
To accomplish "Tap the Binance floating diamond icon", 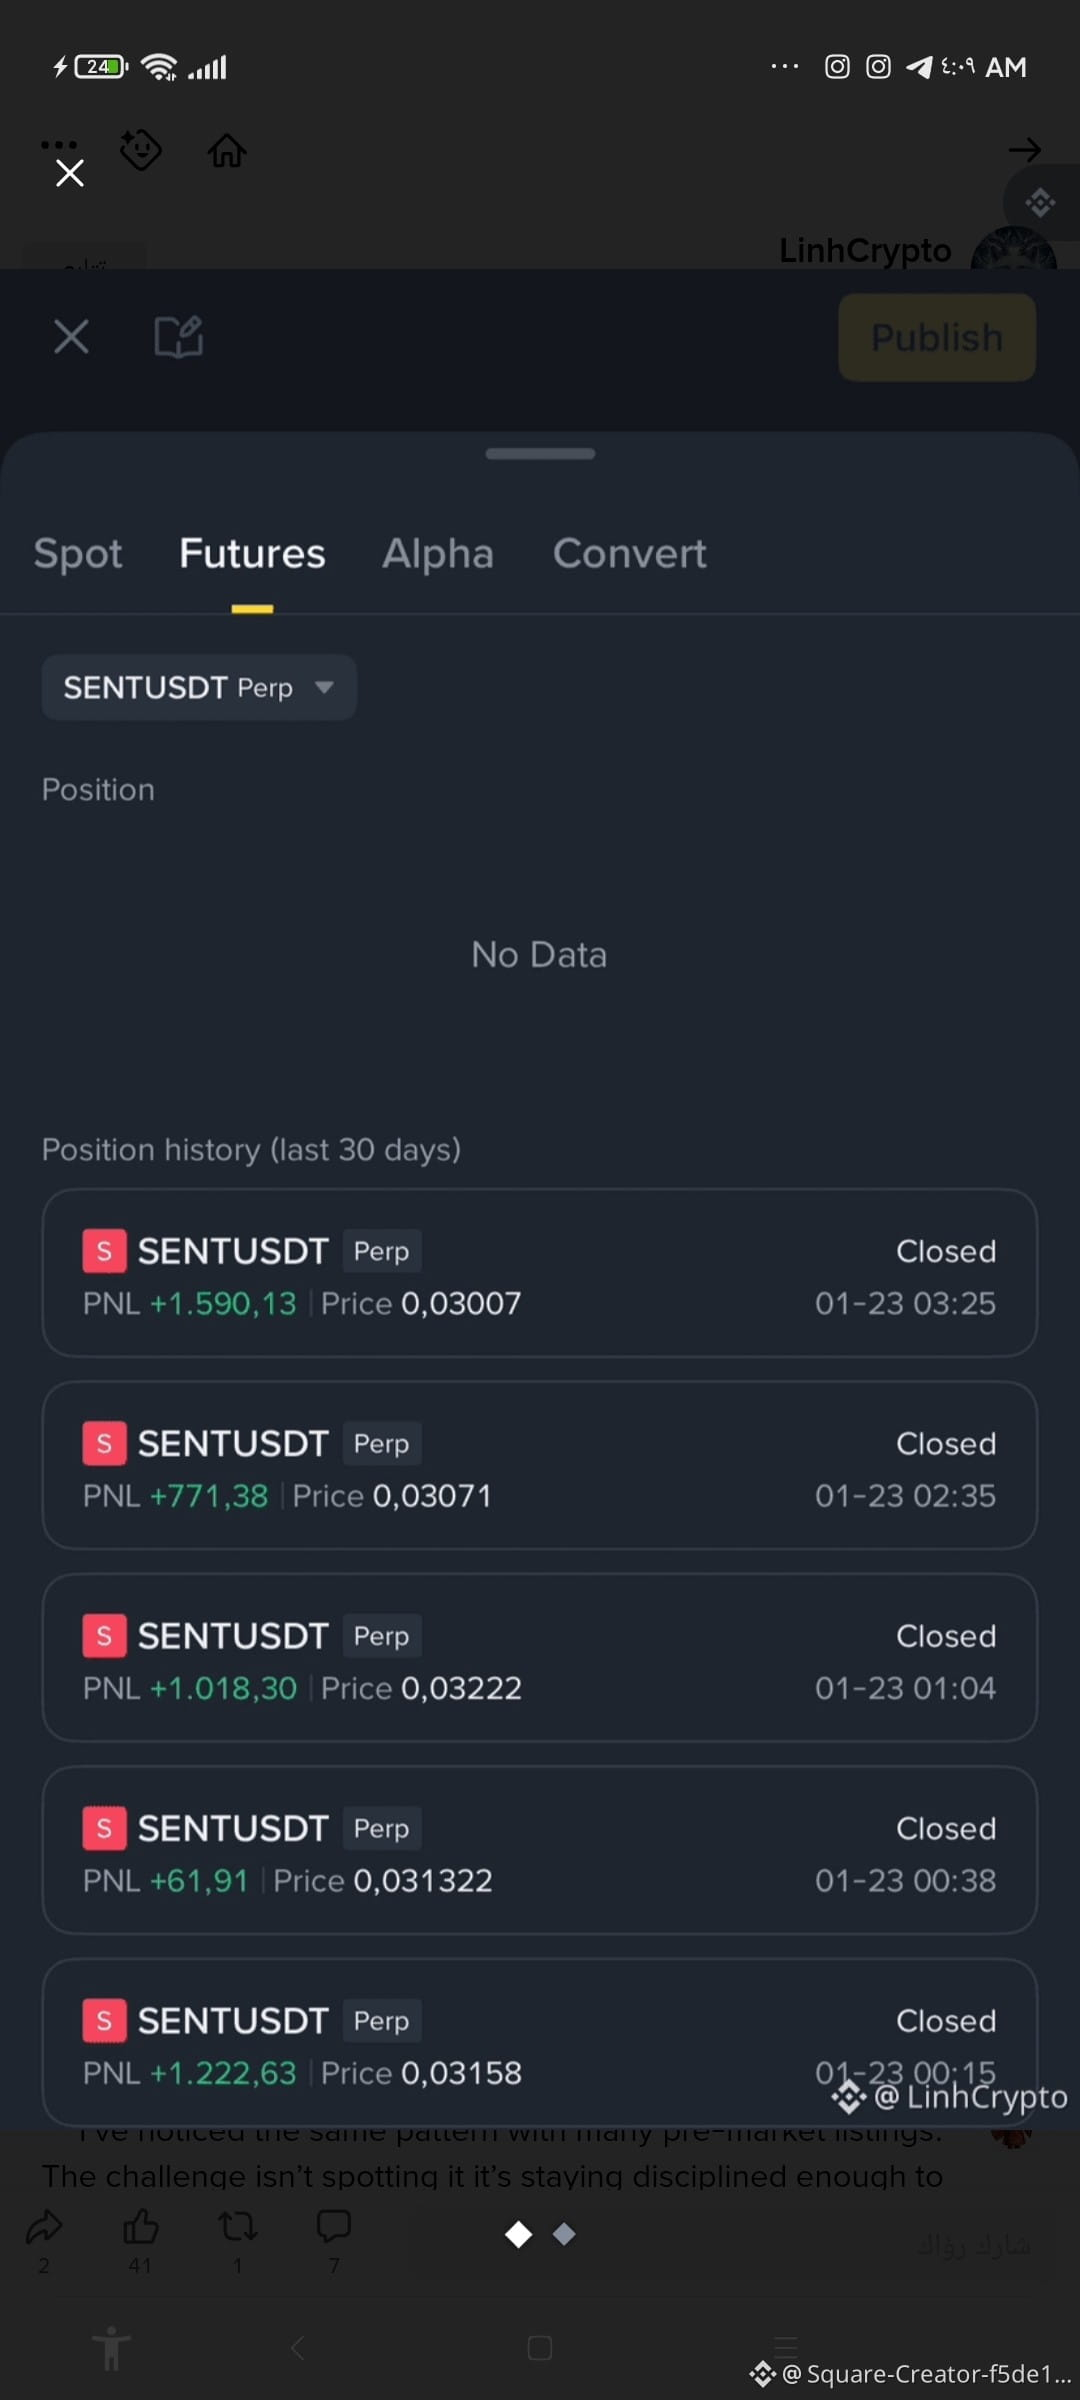I will pyautogui.click(x=1041, y=203).
